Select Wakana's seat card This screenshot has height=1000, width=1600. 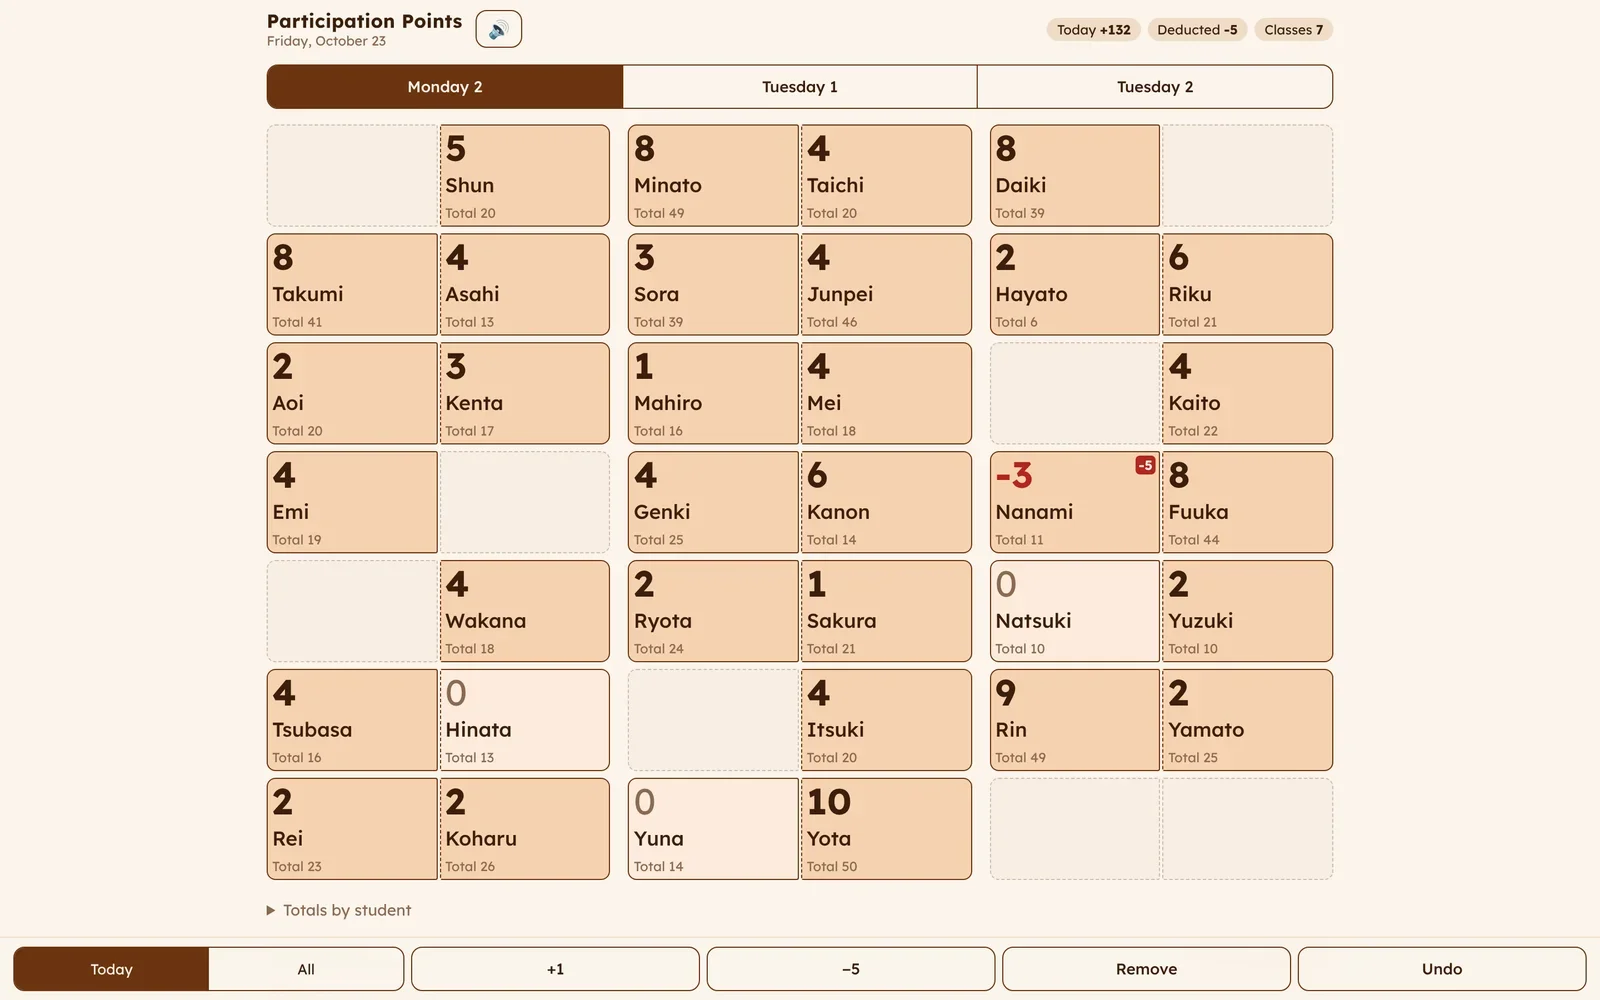(x=525, y=611)
